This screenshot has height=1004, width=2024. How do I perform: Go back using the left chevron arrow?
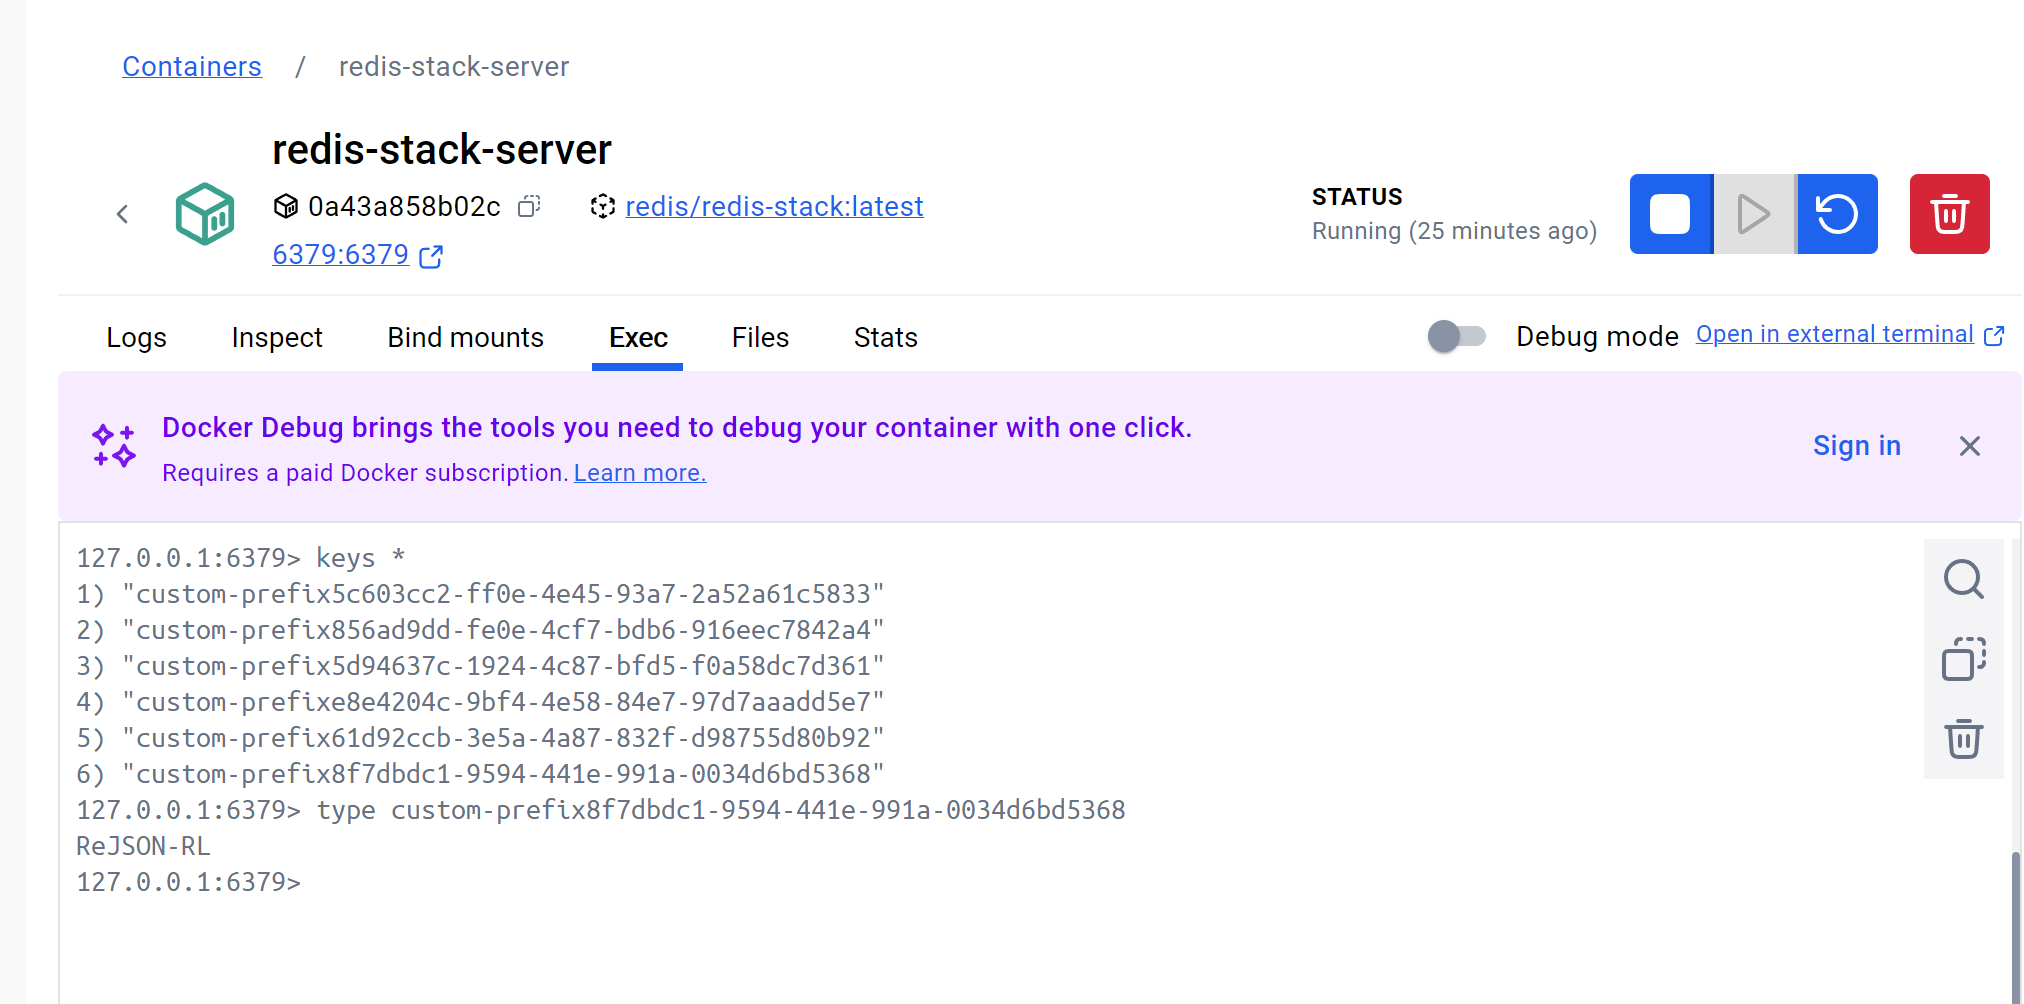tap(122, 214)
